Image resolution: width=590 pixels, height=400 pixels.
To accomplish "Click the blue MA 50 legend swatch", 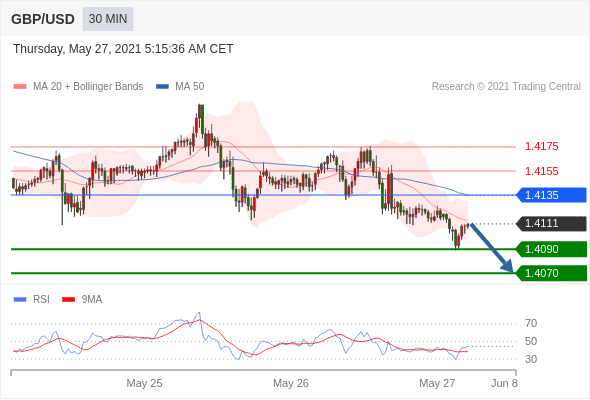I will (x=163, y=87).
